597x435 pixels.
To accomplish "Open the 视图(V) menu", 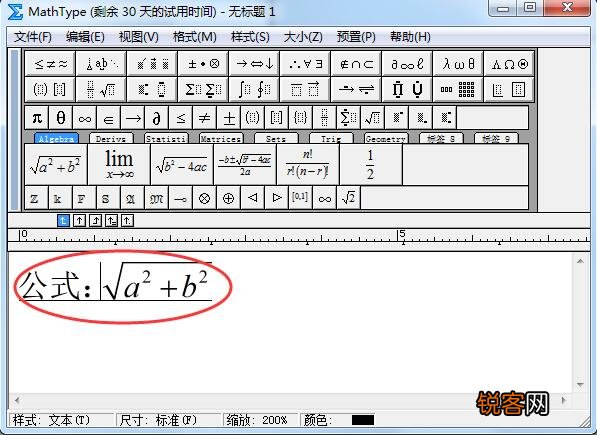I will (139, 37).
